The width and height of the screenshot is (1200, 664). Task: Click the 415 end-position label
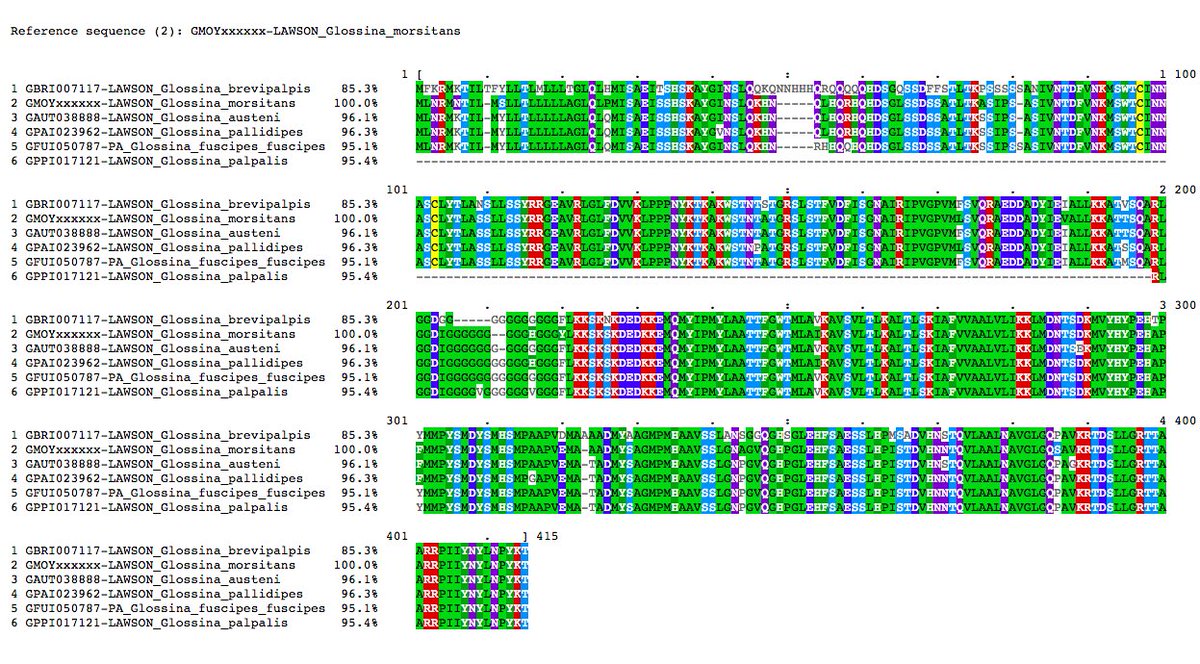click(548, 535)
